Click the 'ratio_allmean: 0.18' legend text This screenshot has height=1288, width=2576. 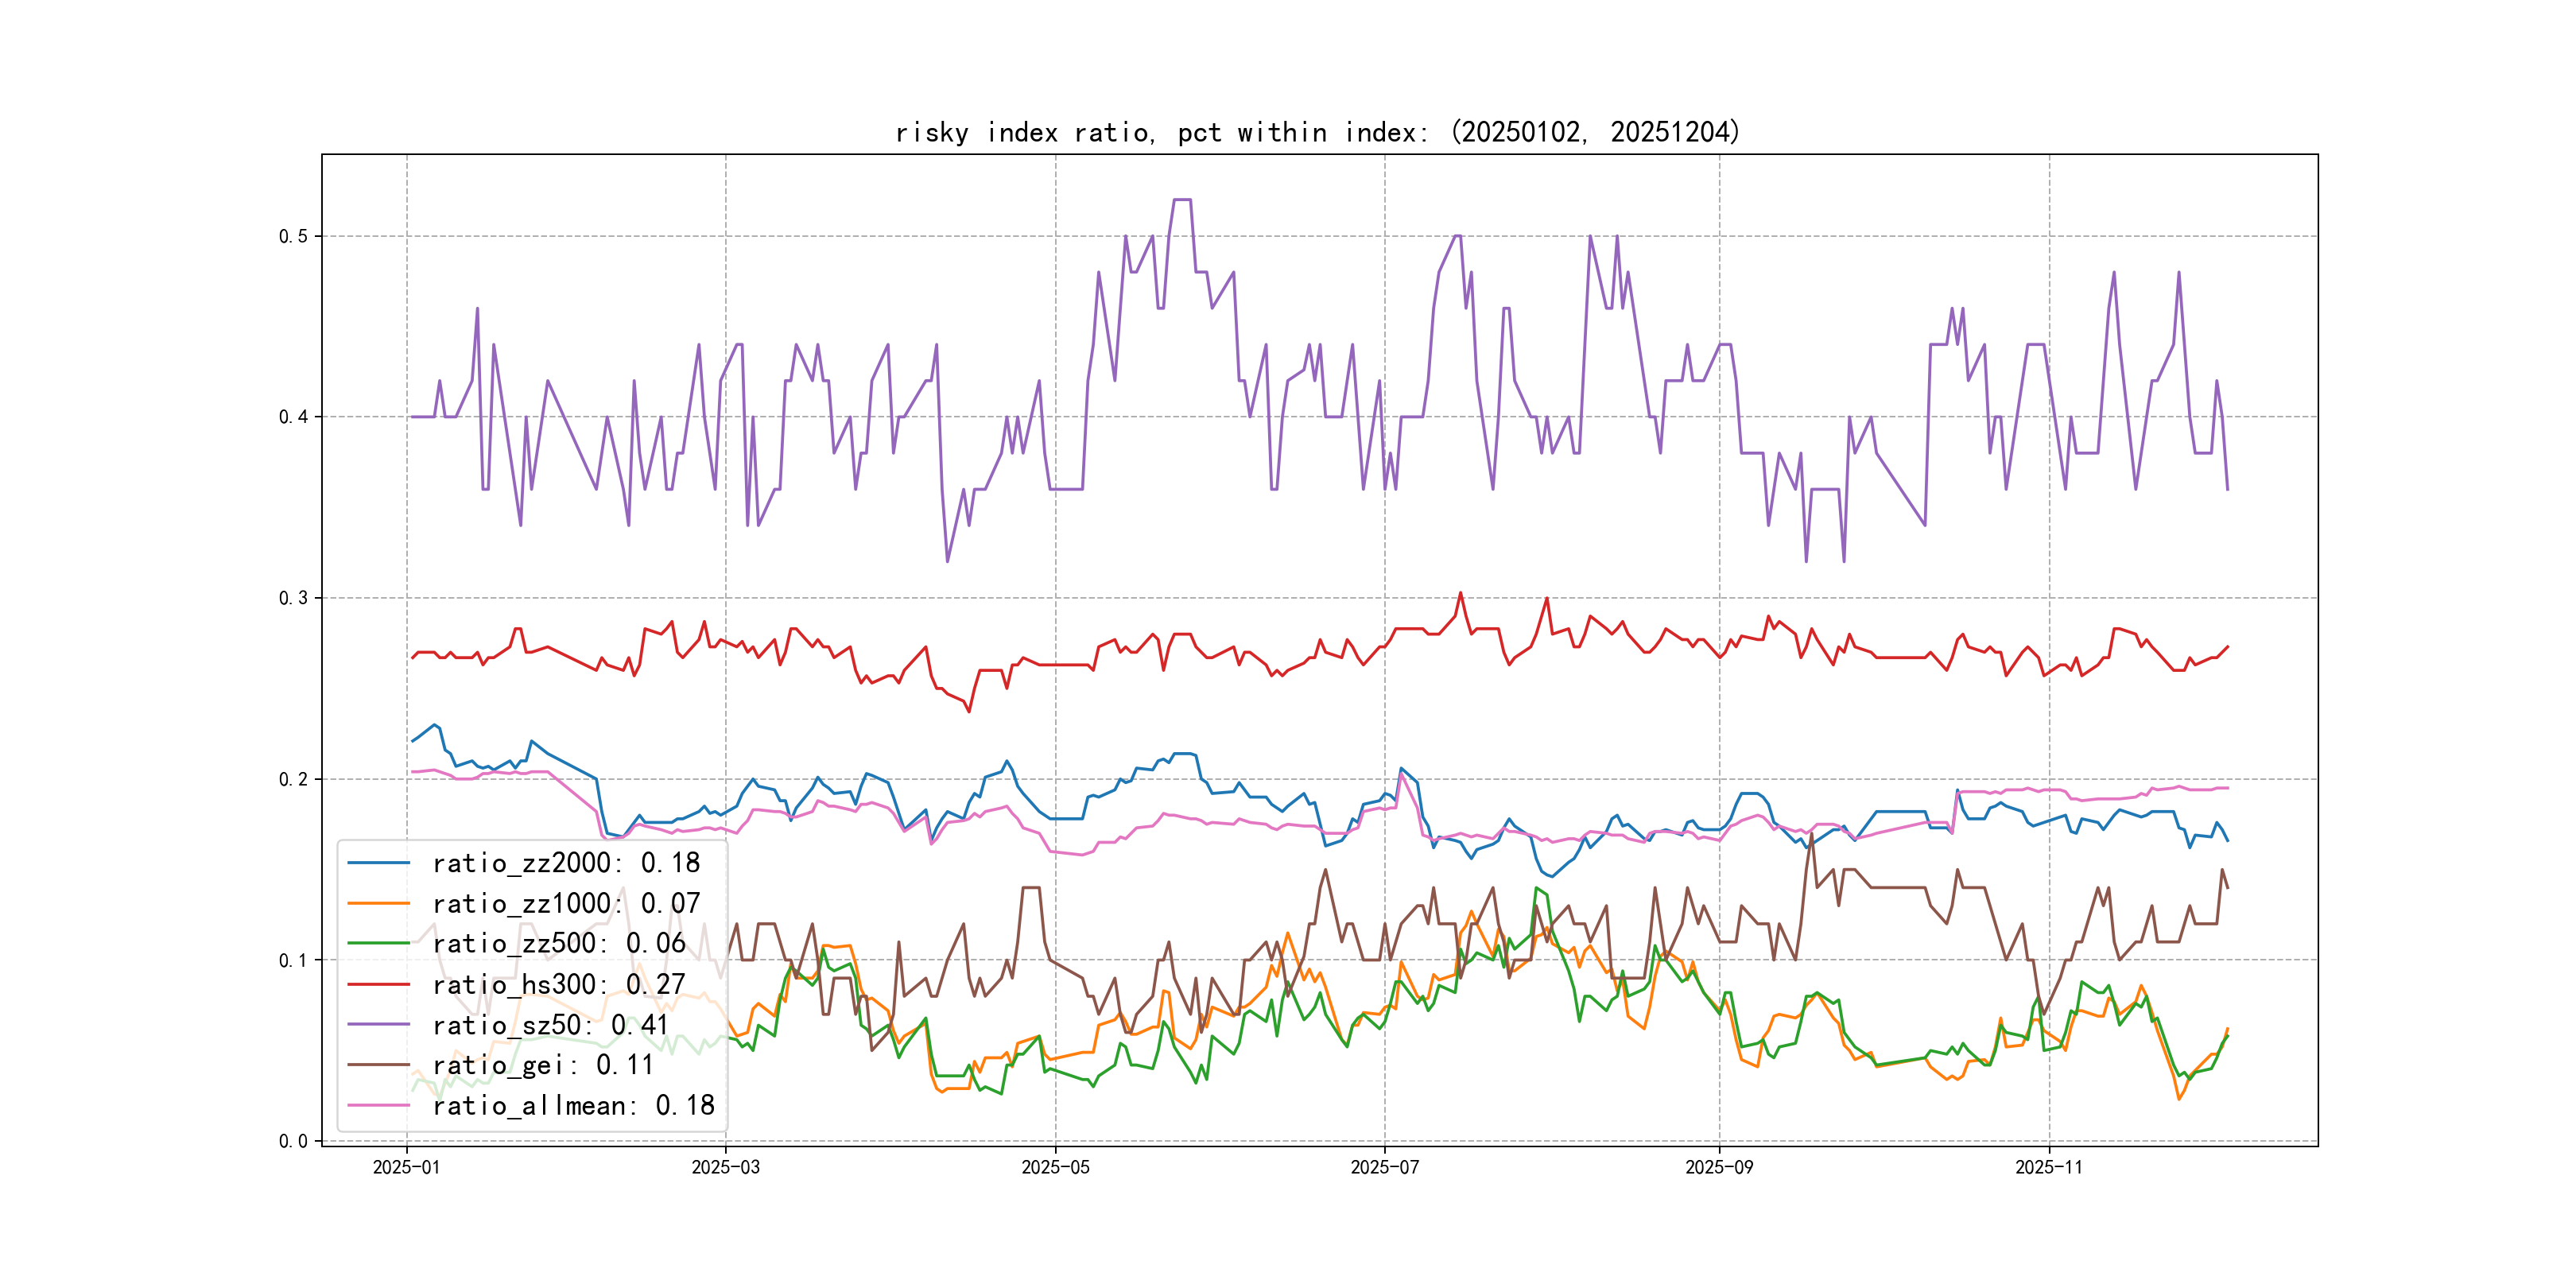click(x=573, y=1105)
